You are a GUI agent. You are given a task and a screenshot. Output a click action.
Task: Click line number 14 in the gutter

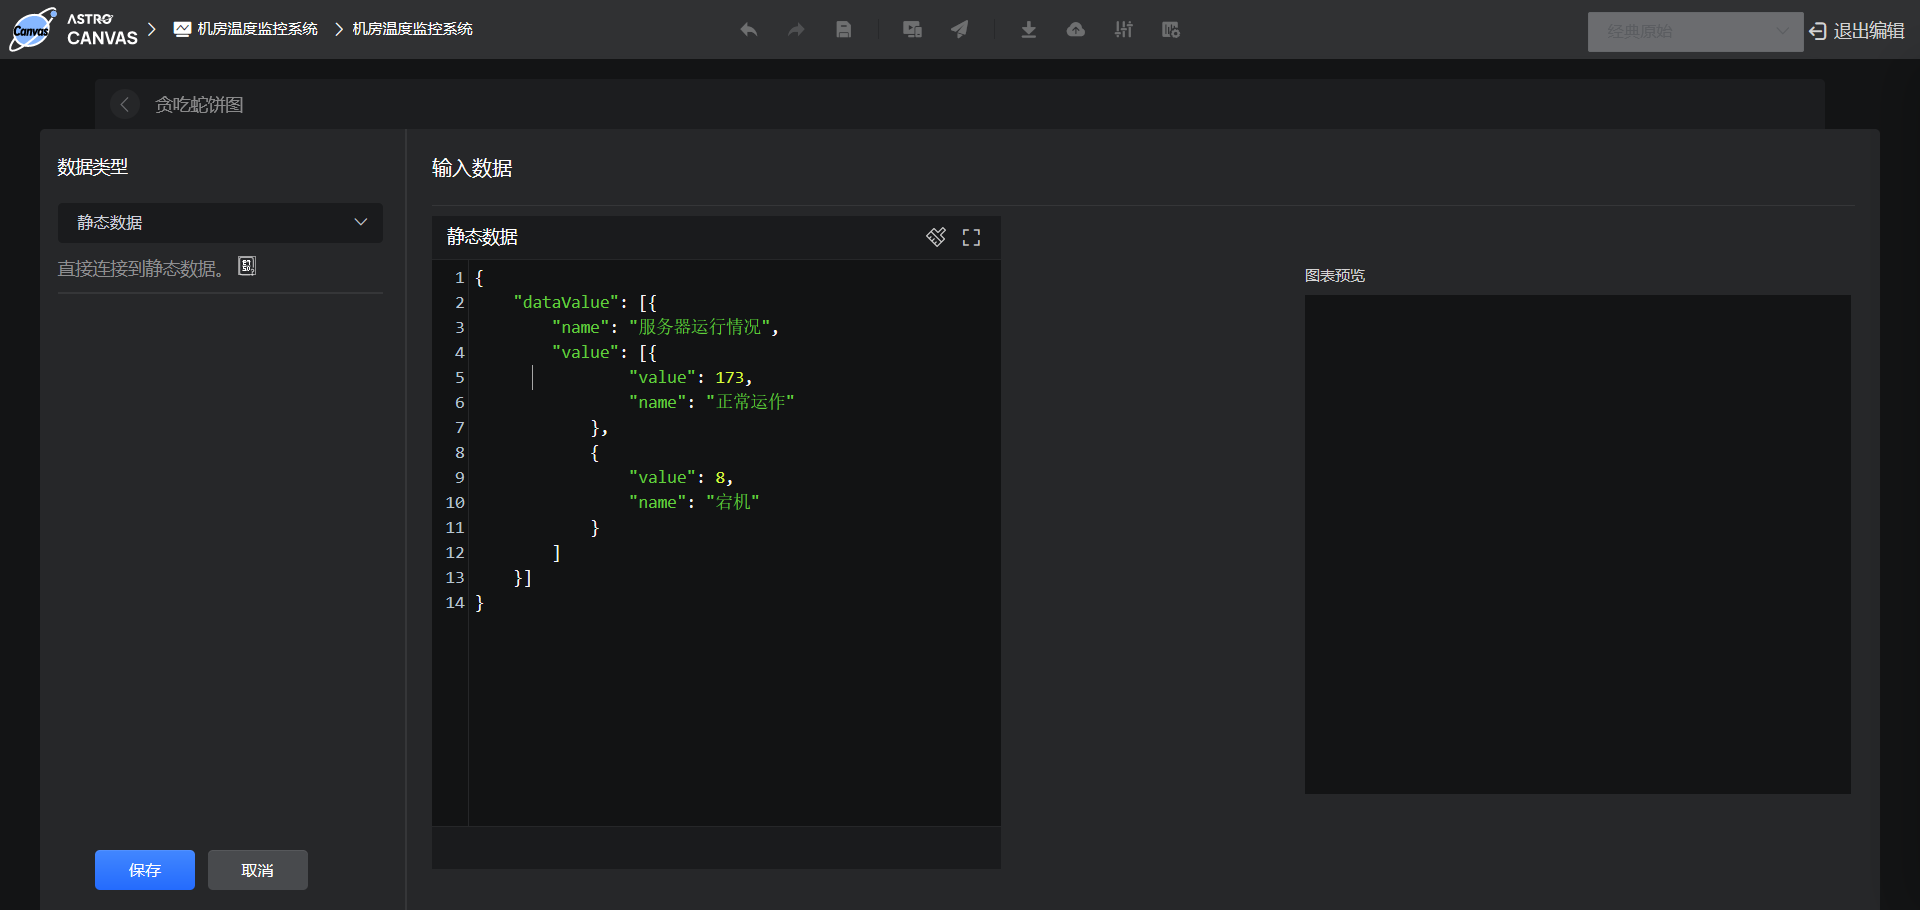pyautogui.click(x=455, y=602)
